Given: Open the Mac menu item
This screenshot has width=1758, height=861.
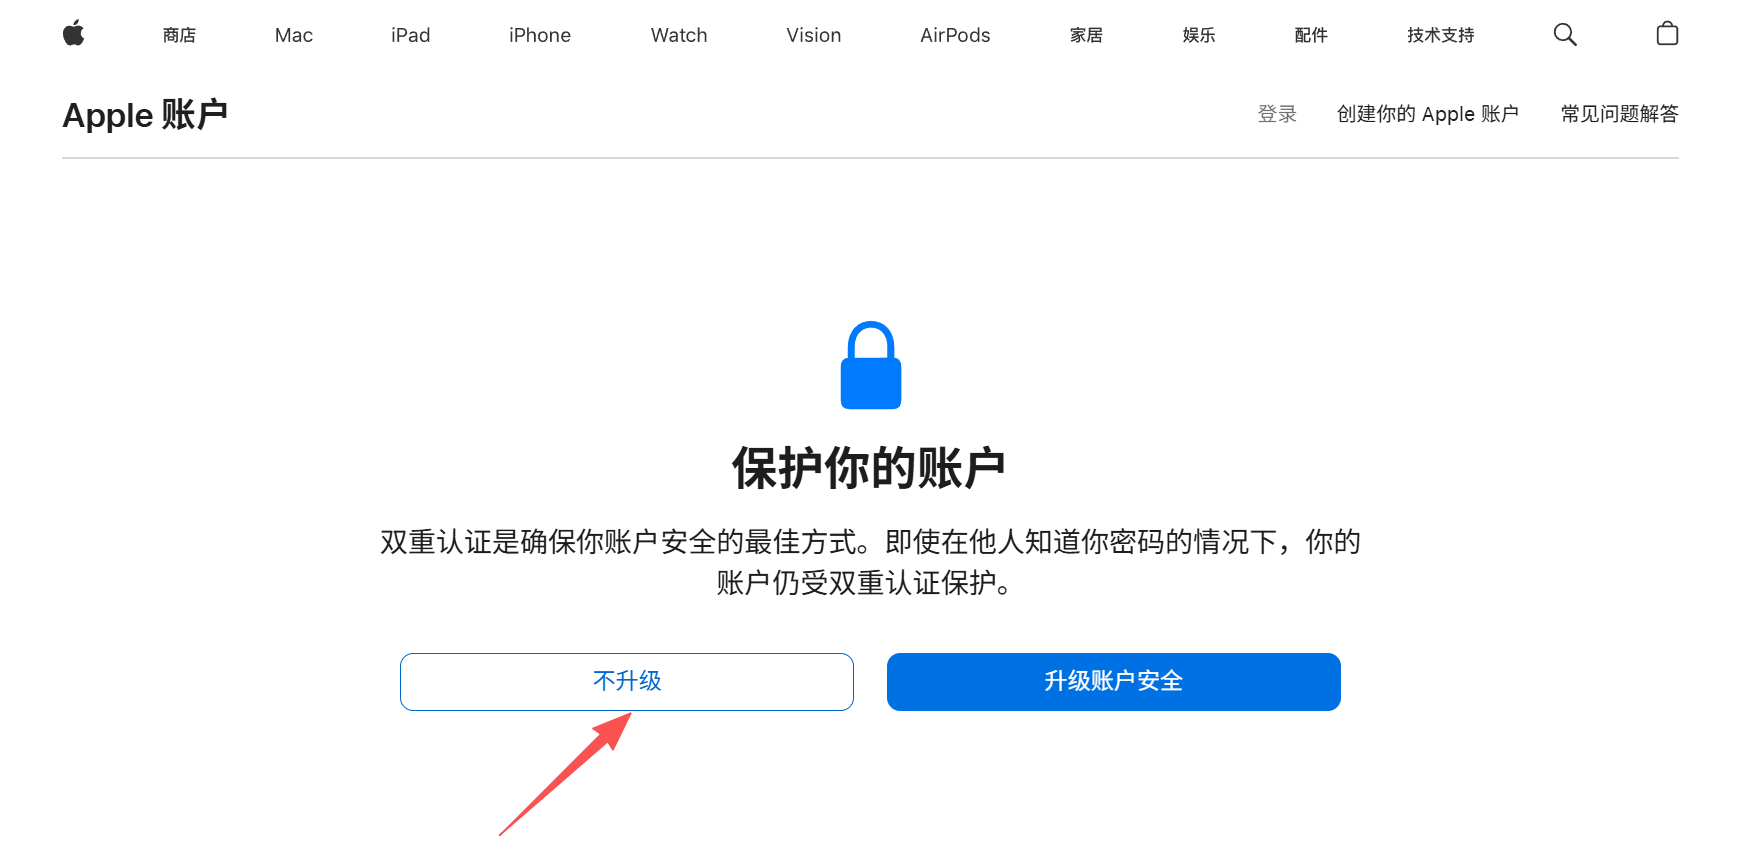Looking at the screenshot, I should [x=294, y=35].
